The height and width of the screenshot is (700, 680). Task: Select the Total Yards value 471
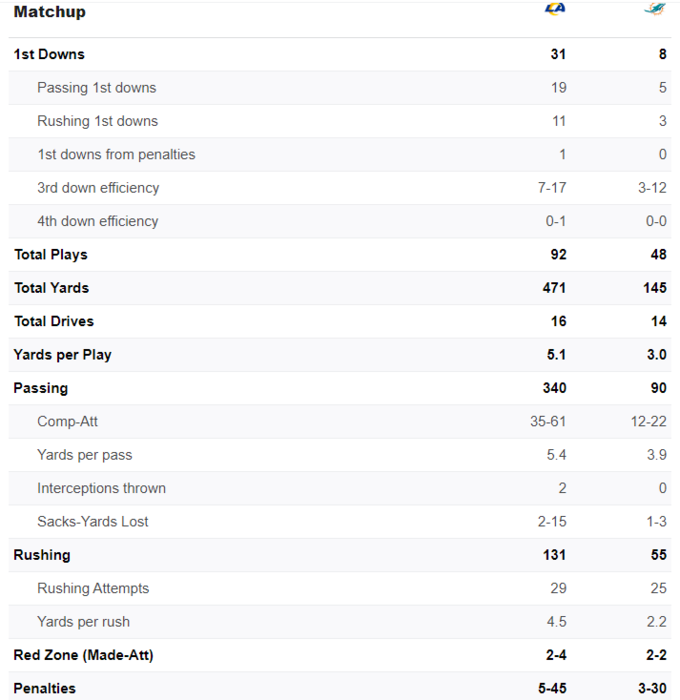(x=554, y=288)
